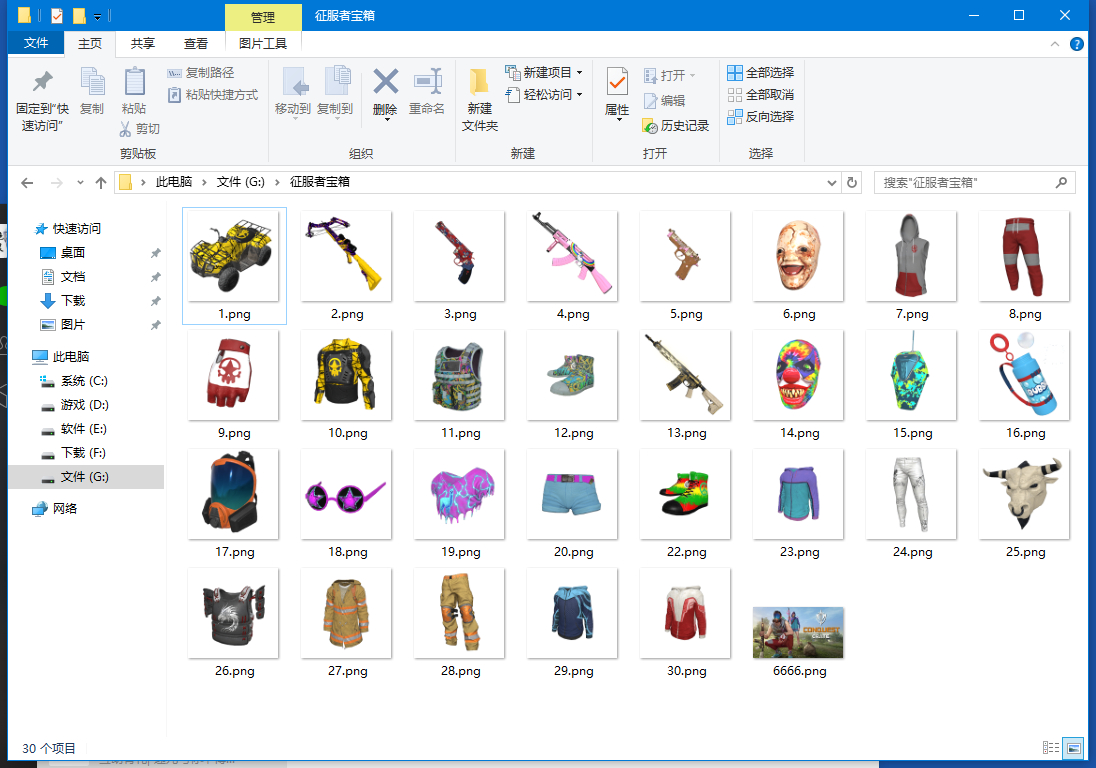This screenshot has width=1096, height=768.
Task: Select the 18.png star glasses thumbnail
Action: click(347, 494)
